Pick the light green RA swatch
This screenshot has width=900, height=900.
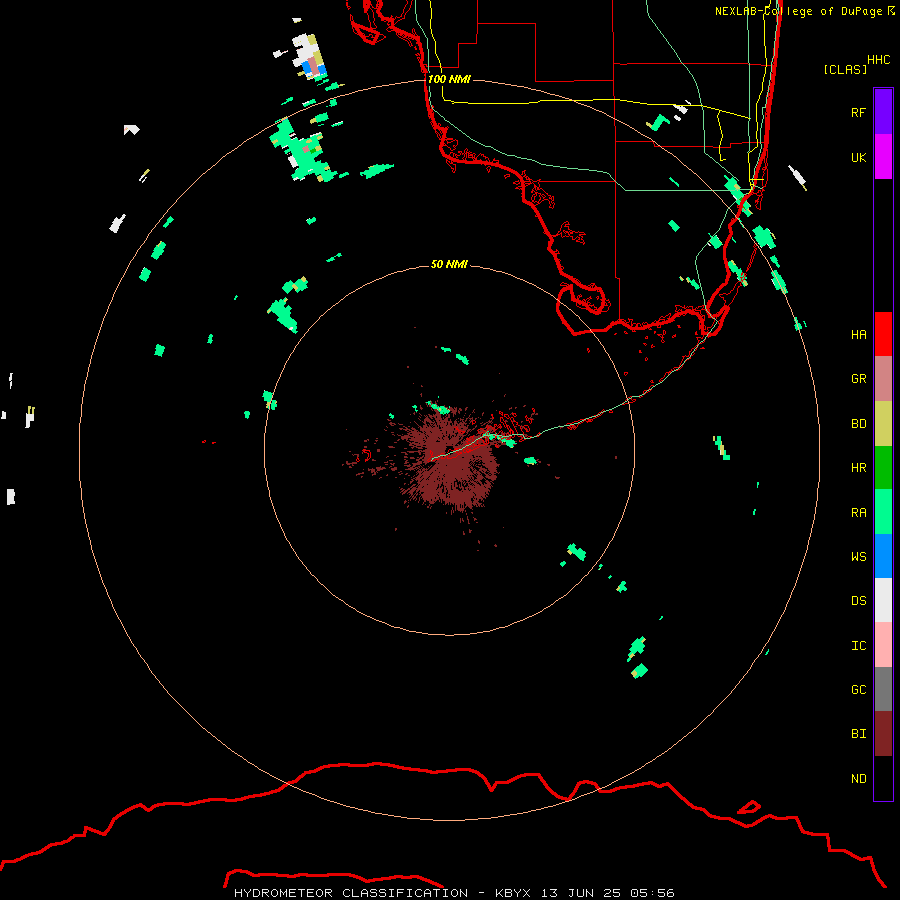click(x=883, y=512)
